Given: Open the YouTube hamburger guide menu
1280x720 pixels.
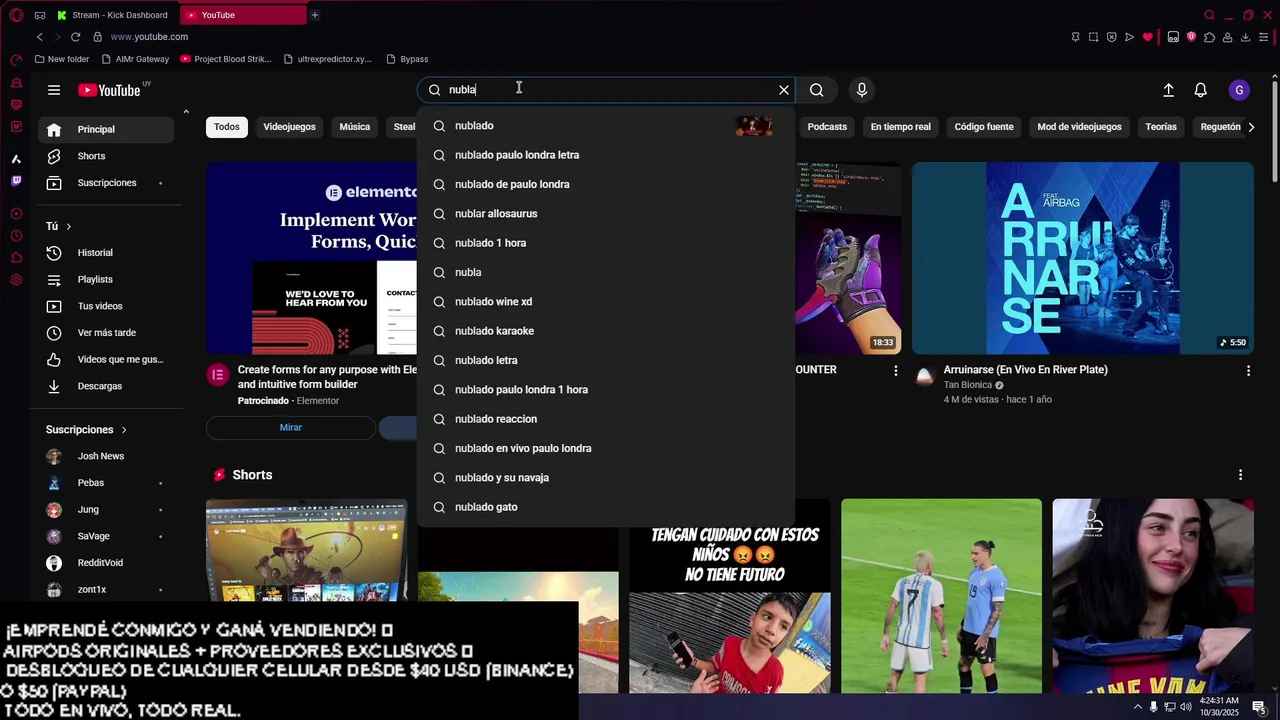Looking at the screenshot, I should click(x=54, y=90).
